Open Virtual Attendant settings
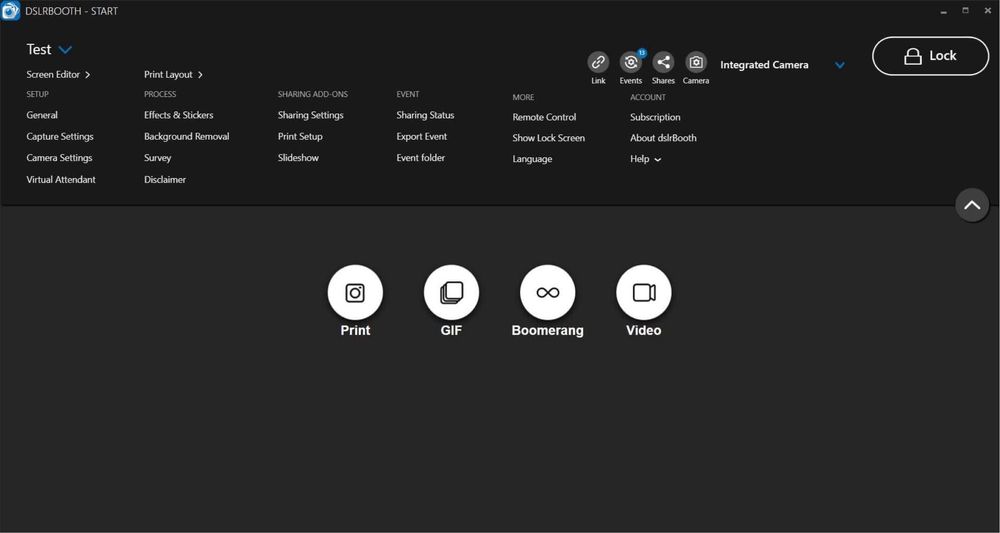This screenshot has width=1000, height=533. coord(61,180)
